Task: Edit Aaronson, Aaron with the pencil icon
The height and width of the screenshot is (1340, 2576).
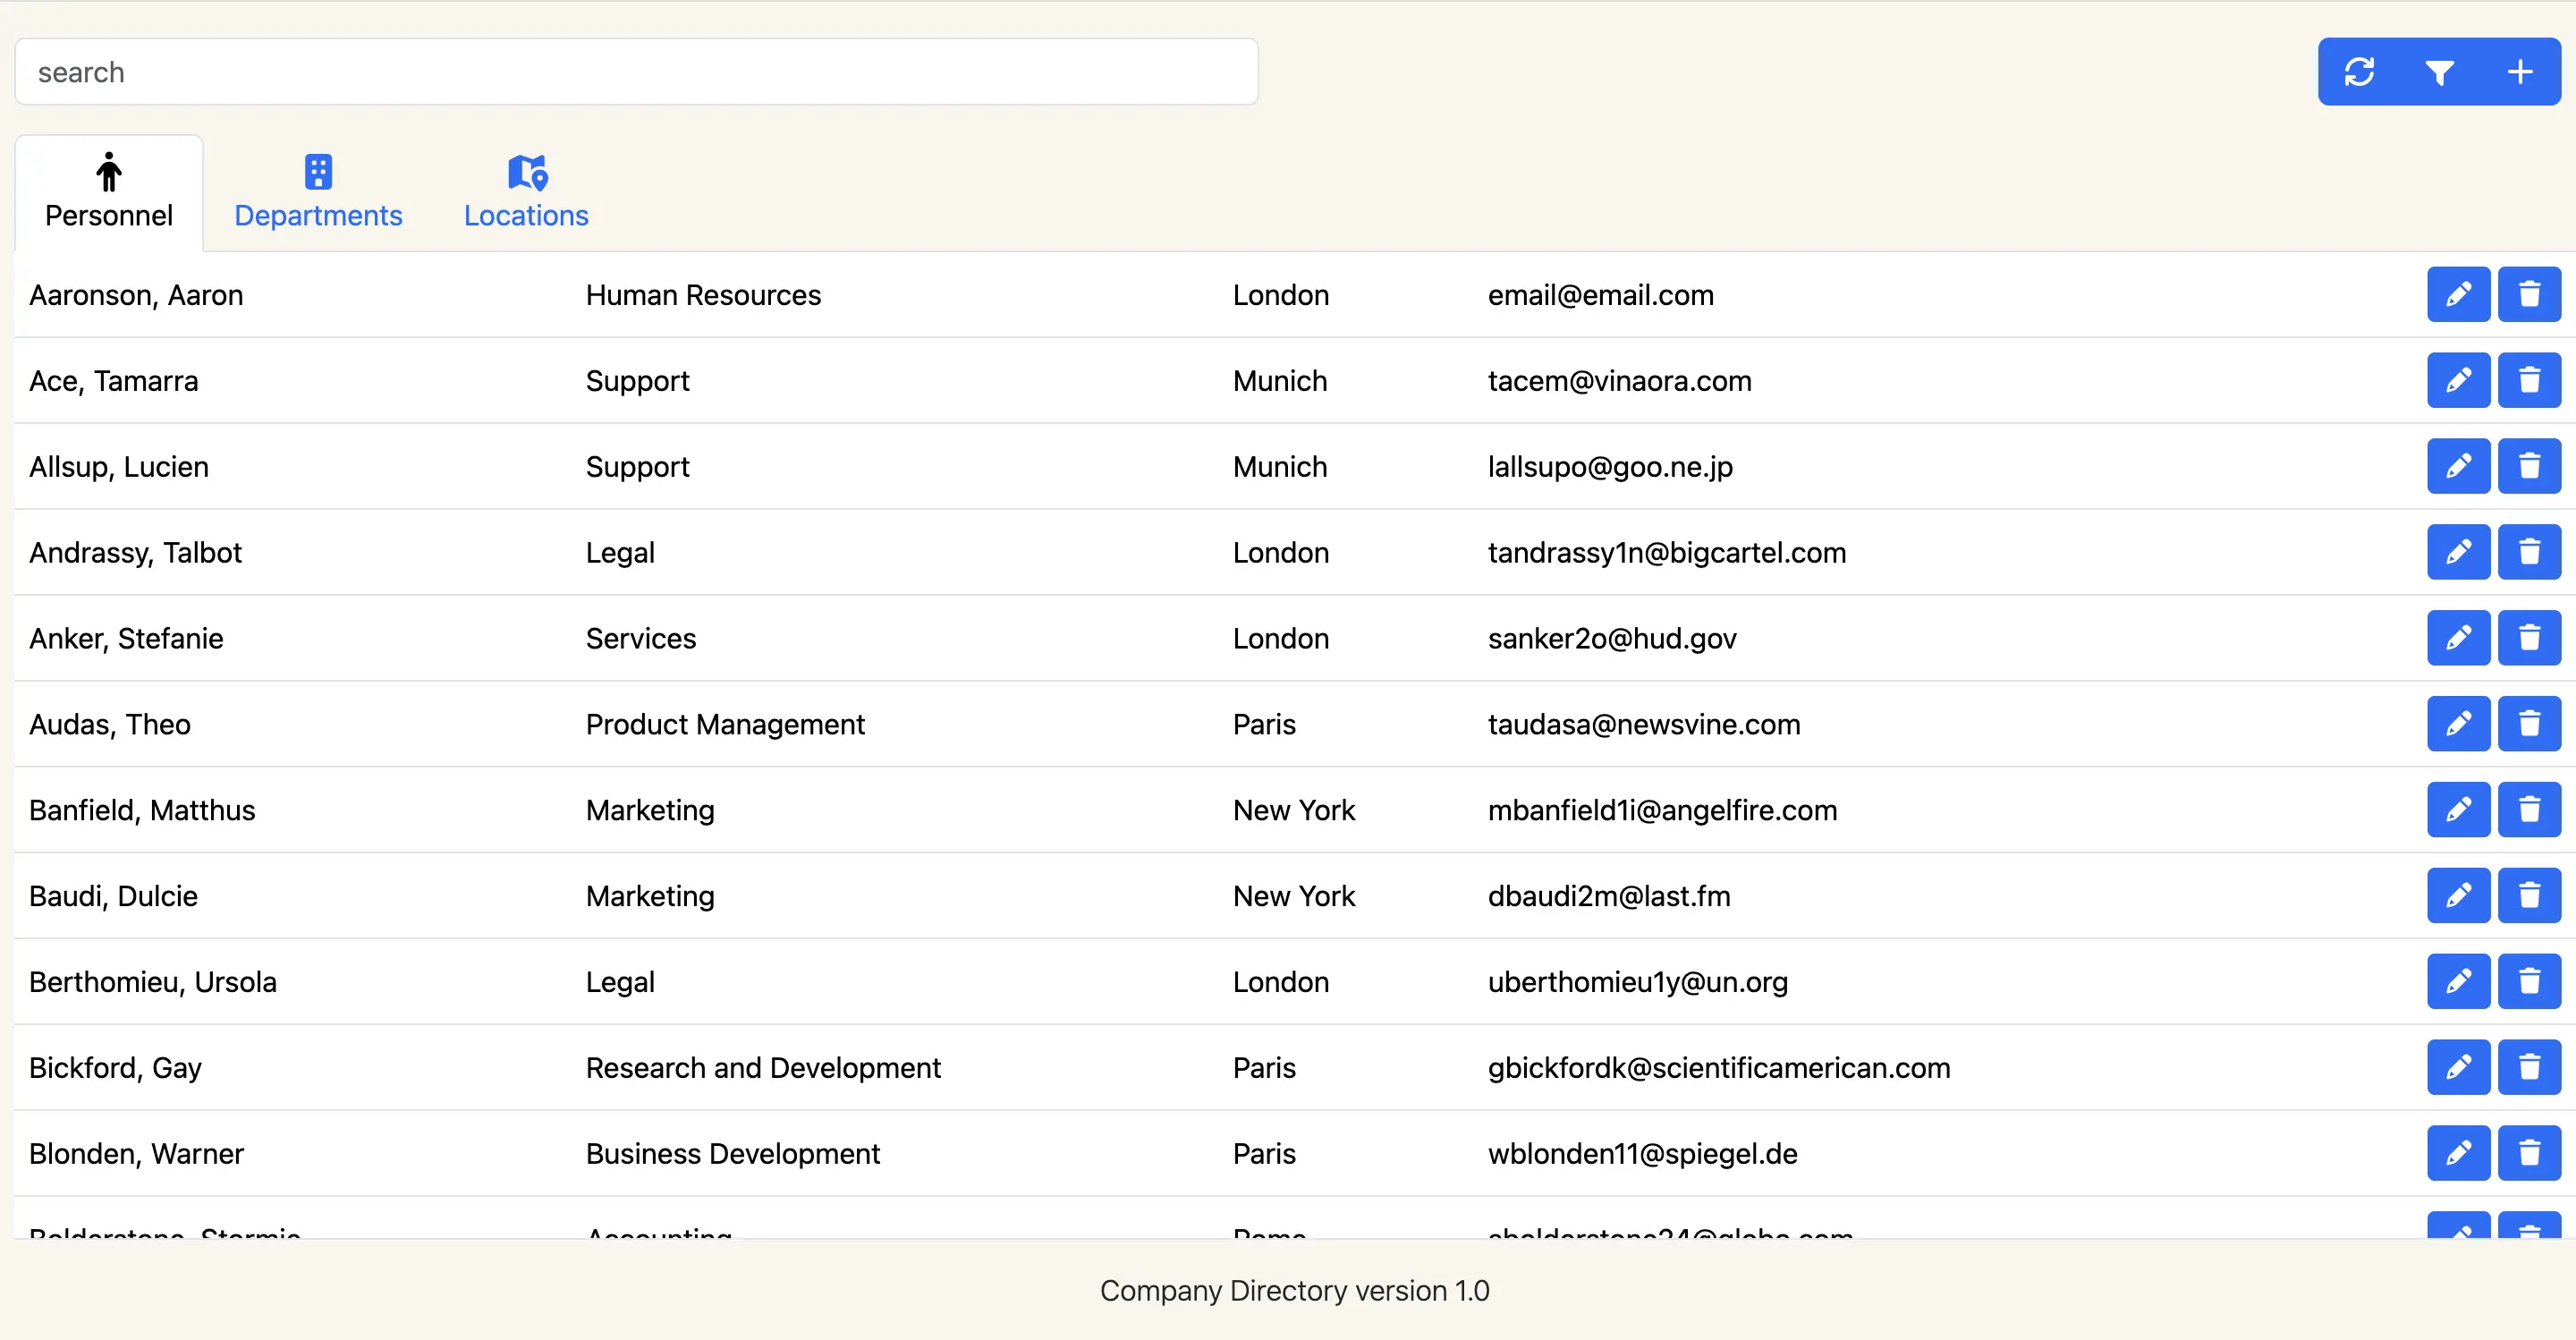Action: click(2459, 294)
